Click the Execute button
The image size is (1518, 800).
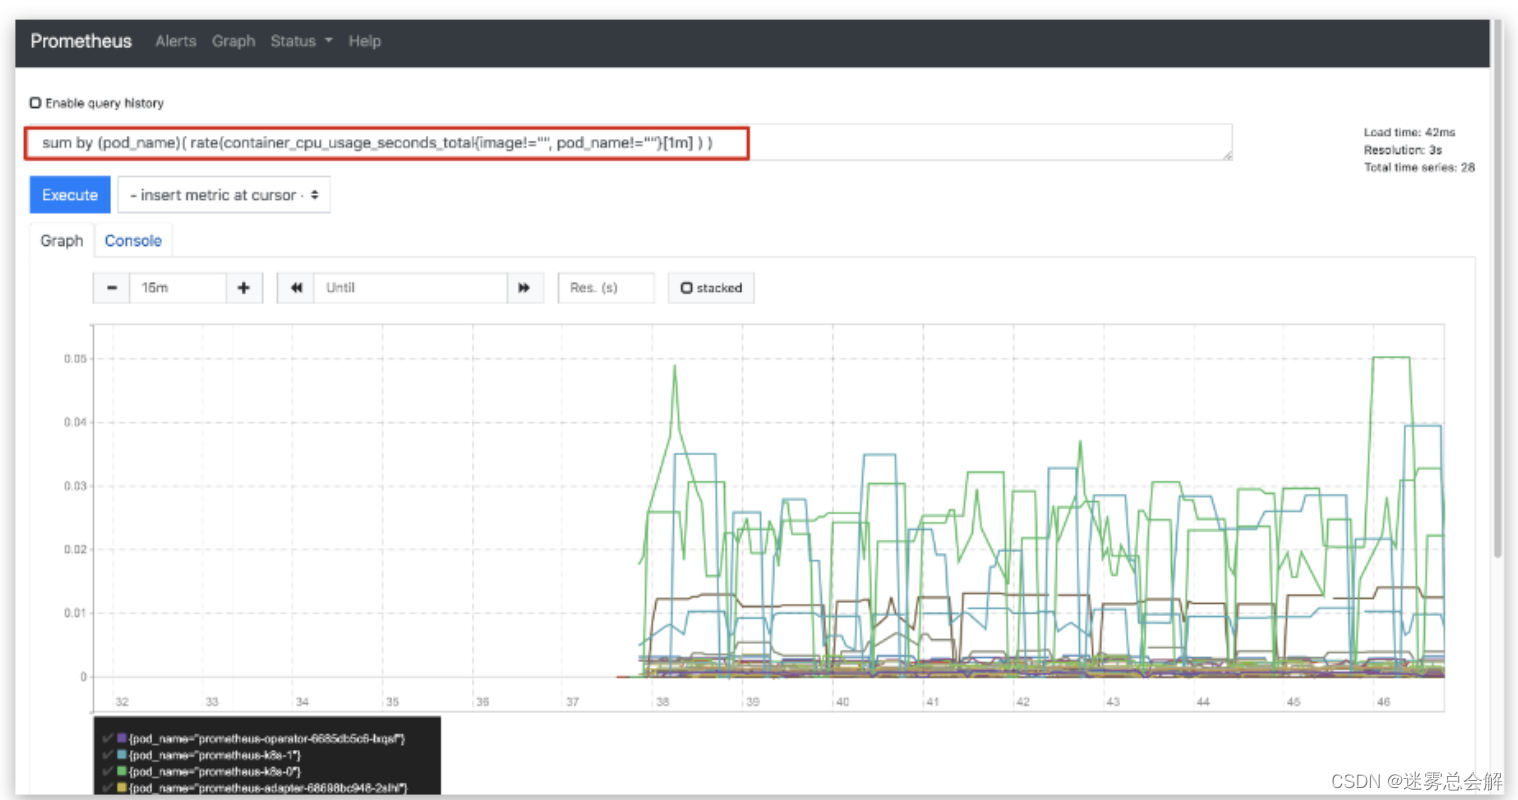coord(70,195)
